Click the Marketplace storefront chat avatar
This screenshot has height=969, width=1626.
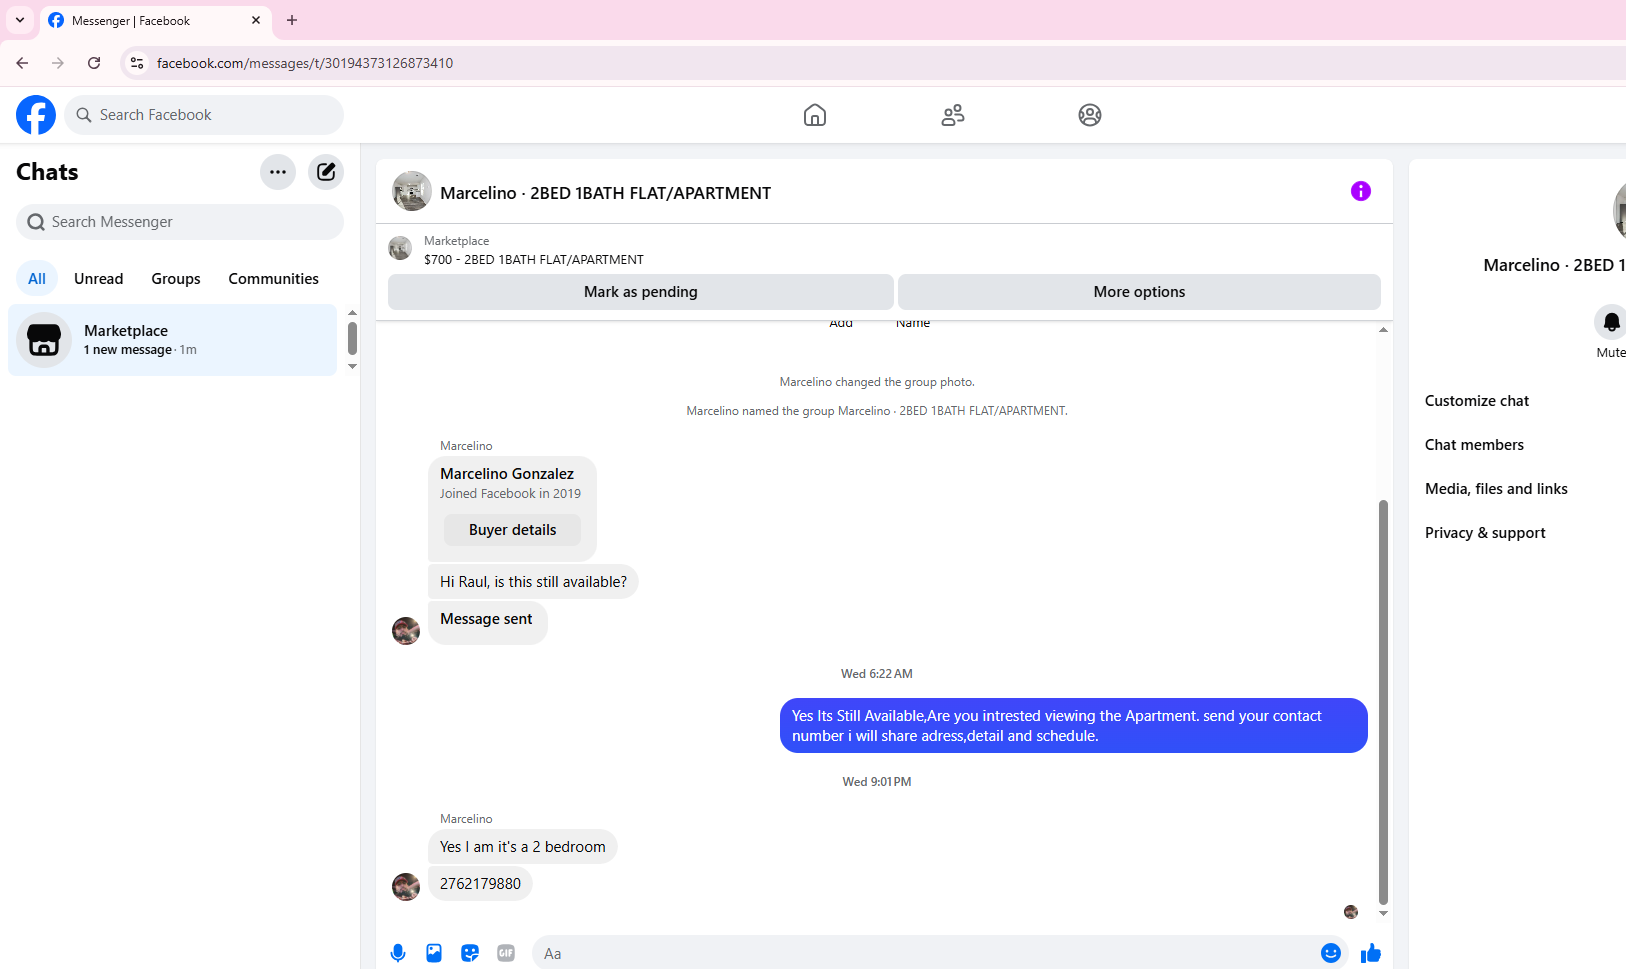[44, 340]
